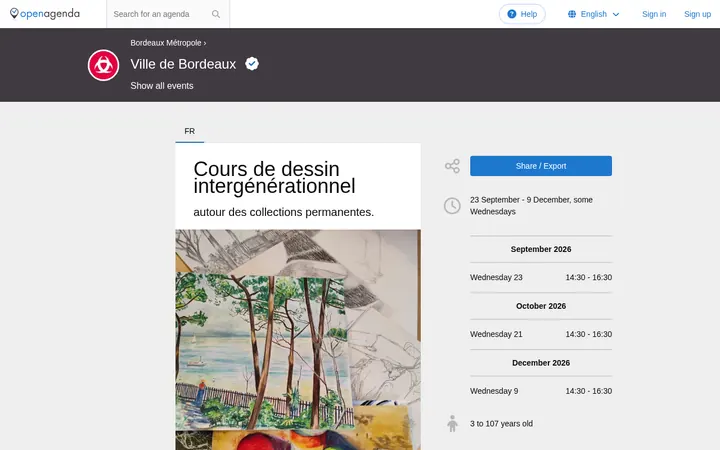Screen dimensions: 720x450
Task: Follow the Show all events link
Action: [x=162, y=86]
